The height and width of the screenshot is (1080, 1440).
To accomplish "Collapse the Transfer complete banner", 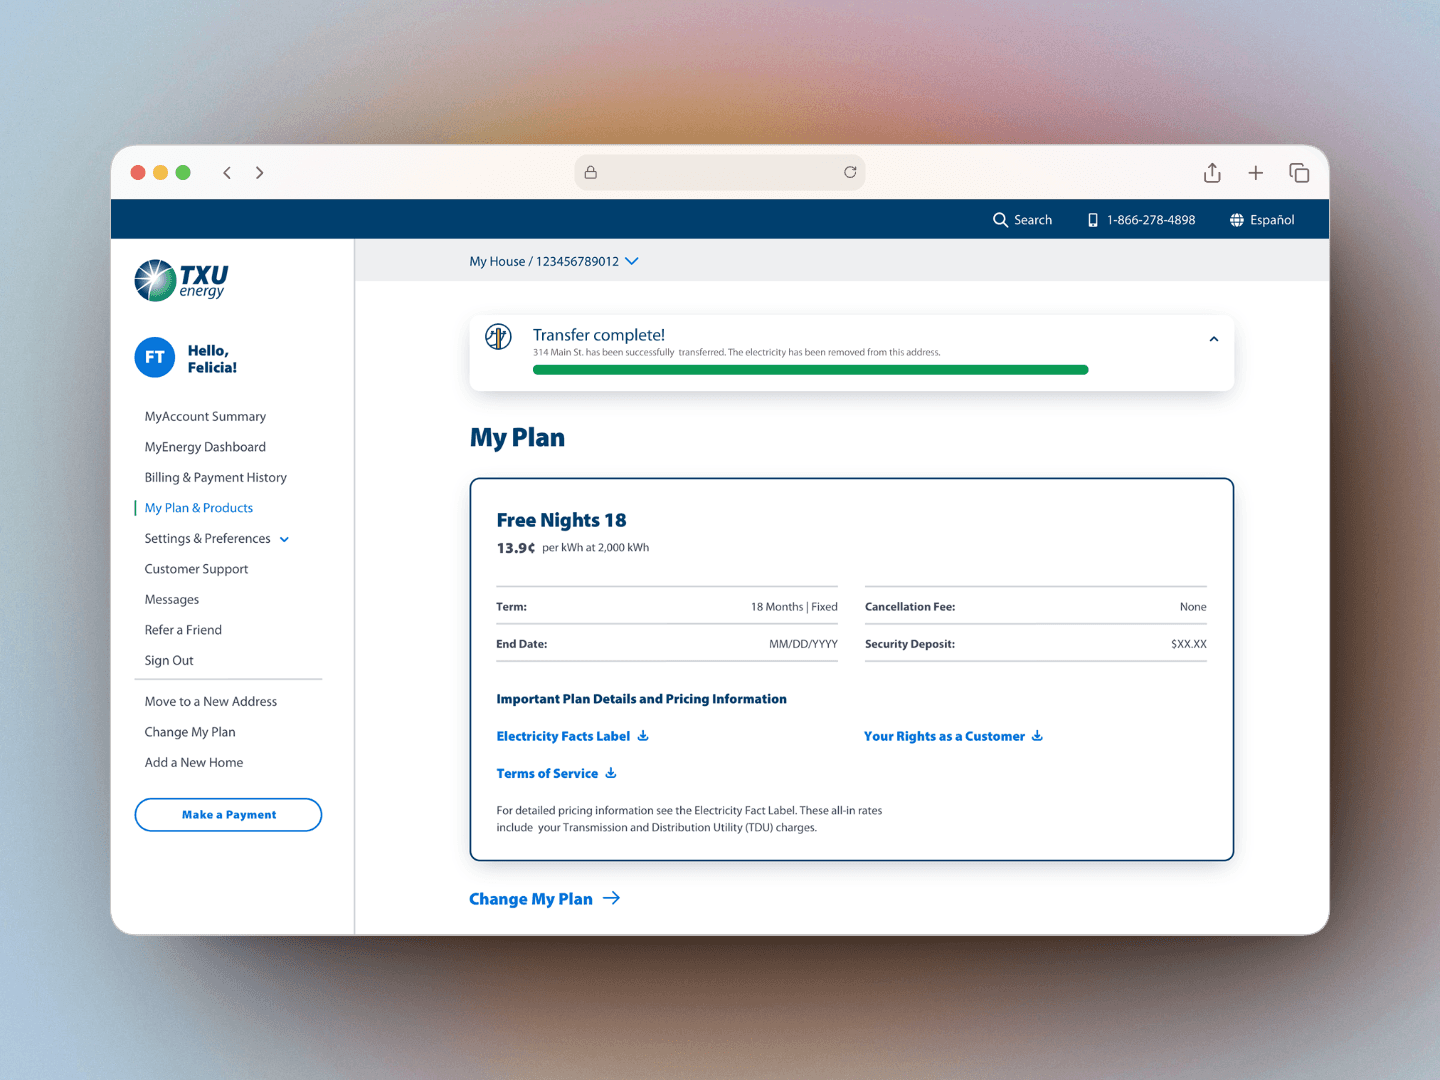I will [x=1214, y=339].
